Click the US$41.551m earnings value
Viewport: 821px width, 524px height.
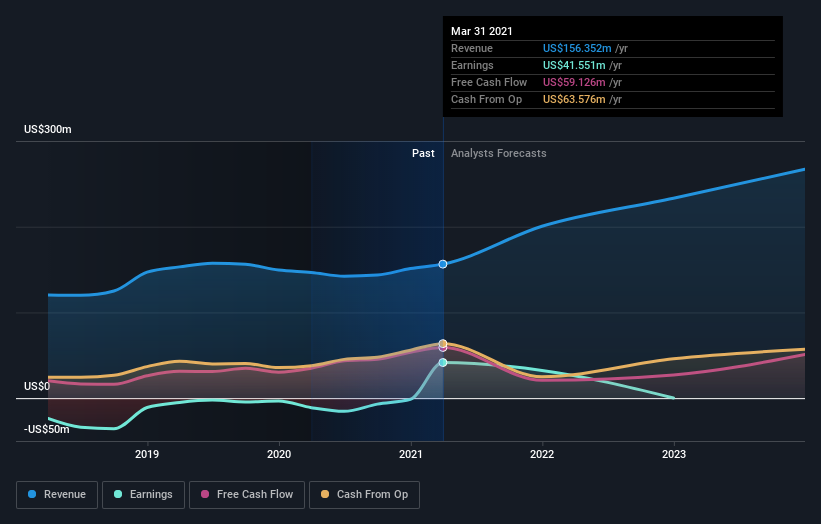tap(574, 65)
